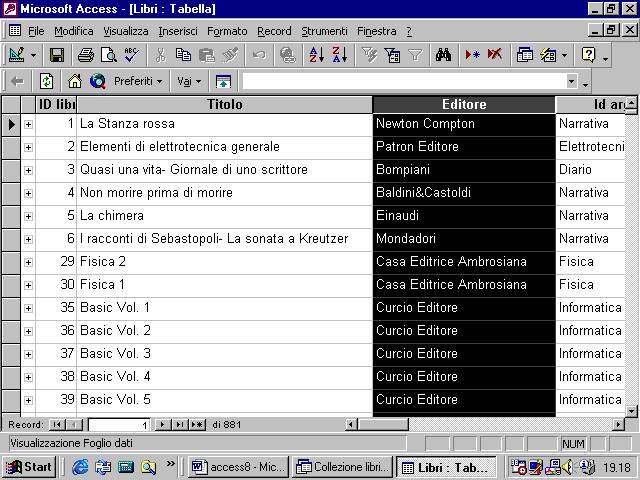
Task: Paste from clipboard icon
Action: [x=207, y=55]
